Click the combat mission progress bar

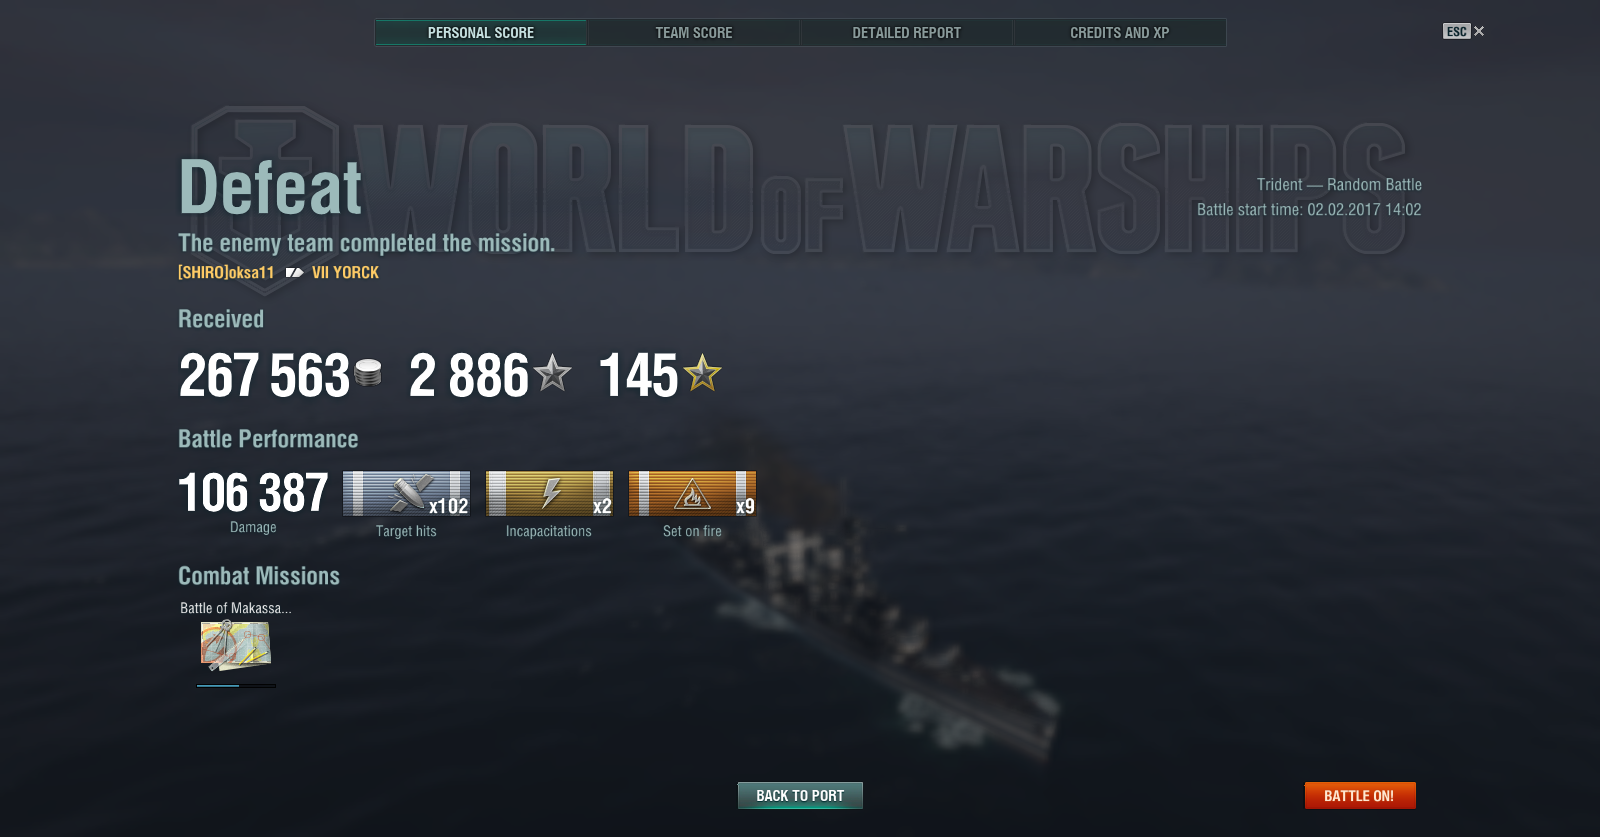236,686
